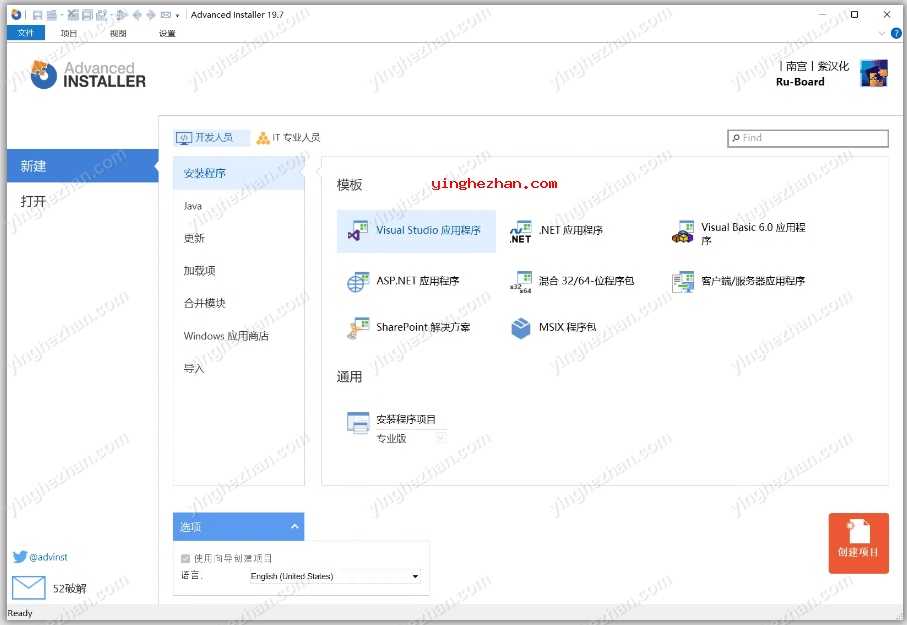Click the Find search field

tap(812, 138)
